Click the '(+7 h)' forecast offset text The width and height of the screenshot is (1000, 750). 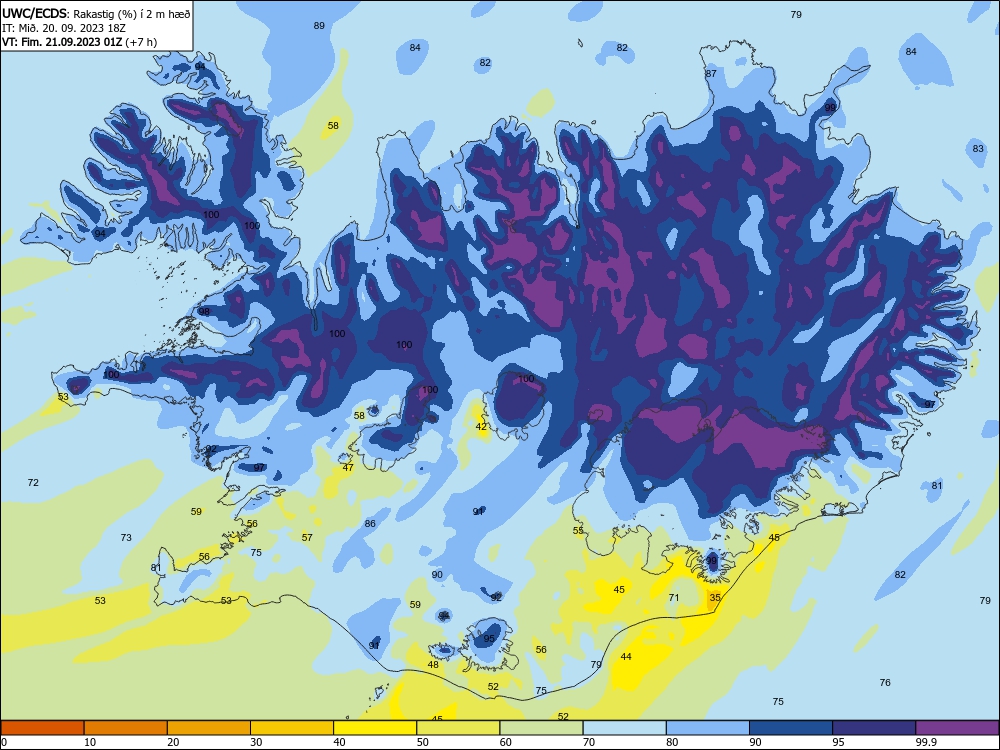141,42
